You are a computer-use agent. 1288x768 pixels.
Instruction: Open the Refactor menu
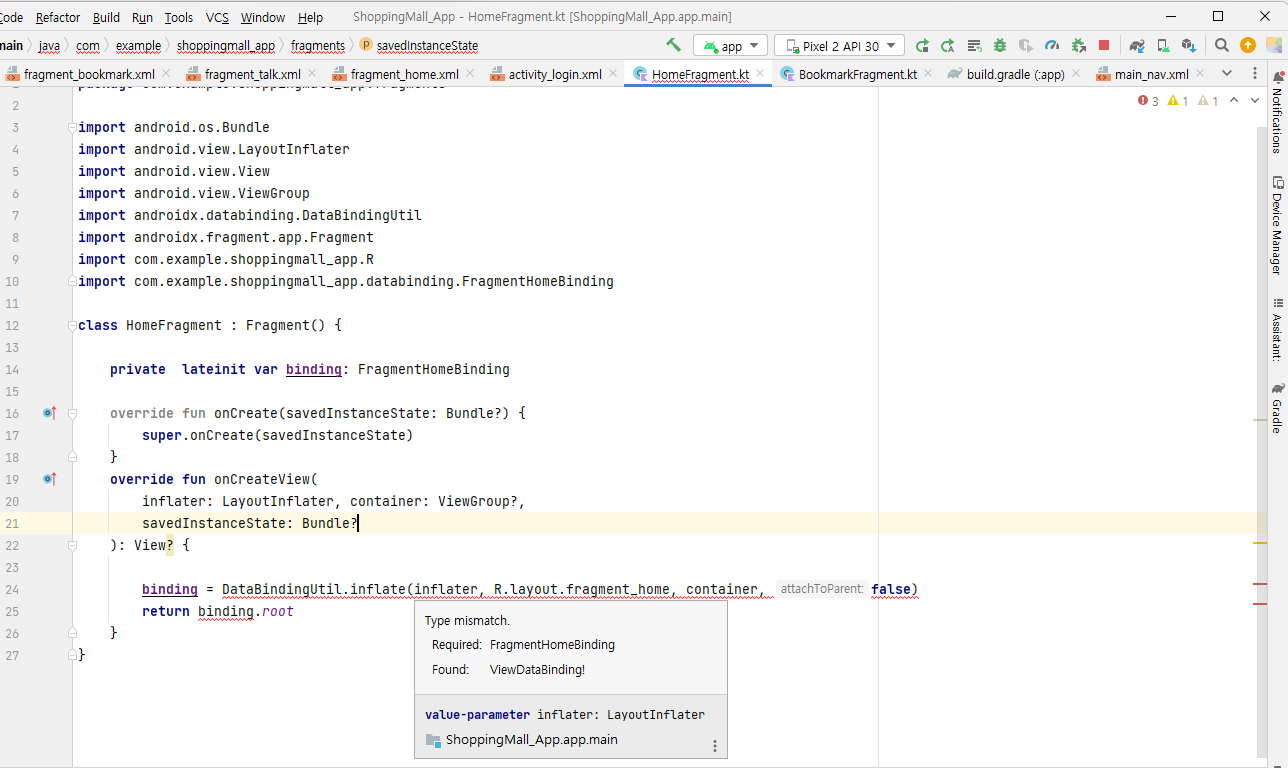point(58,17)
